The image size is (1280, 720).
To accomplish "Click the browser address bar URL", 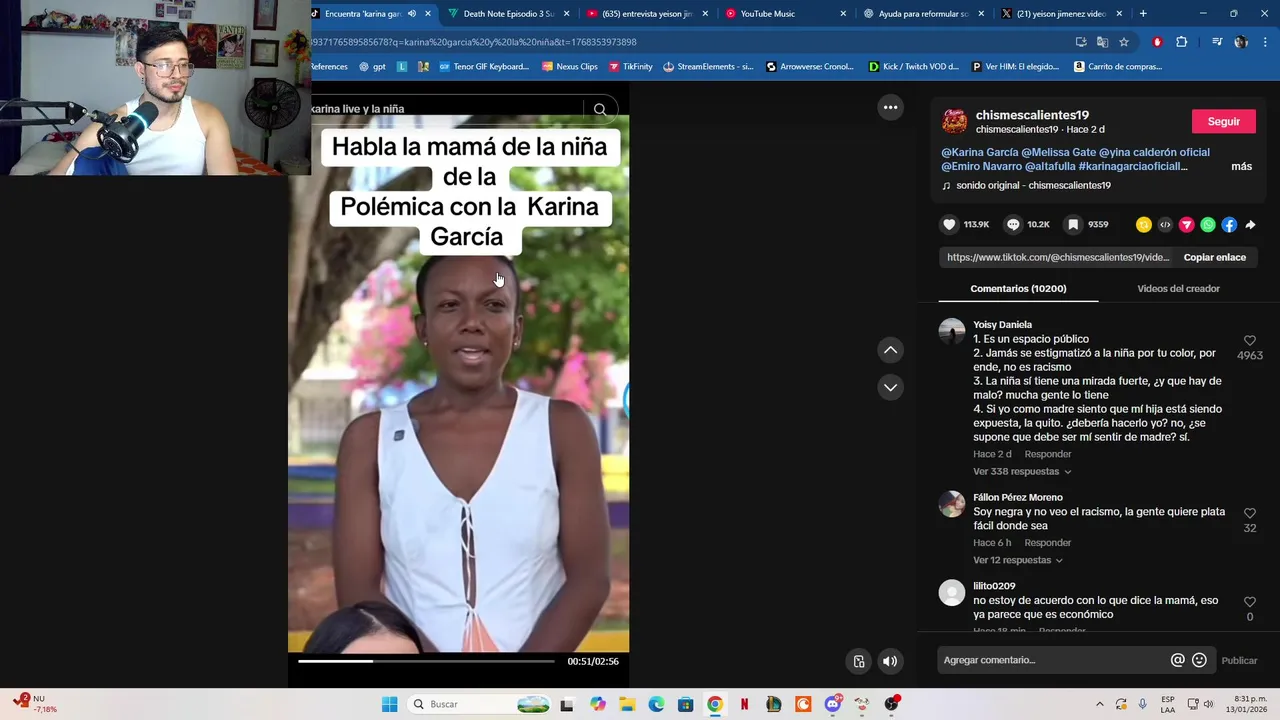I will [x=474, y=42].
